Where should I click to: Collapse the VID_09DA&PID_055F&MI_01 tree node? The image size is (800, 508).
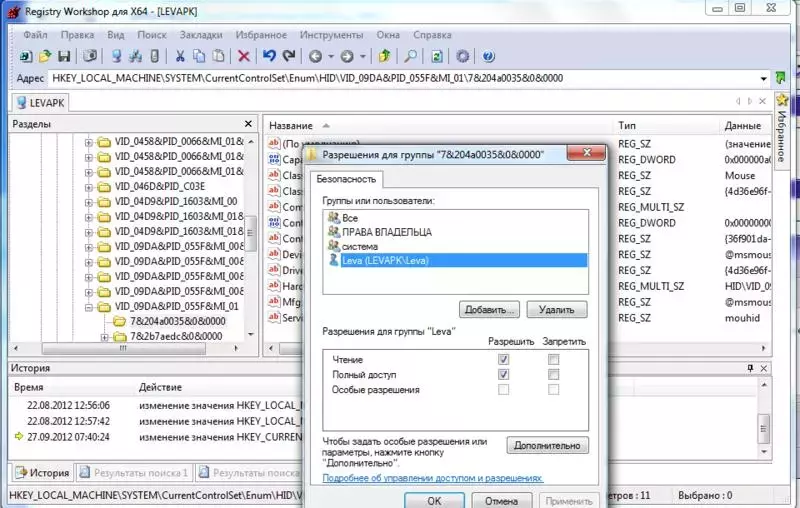point(89,307)
